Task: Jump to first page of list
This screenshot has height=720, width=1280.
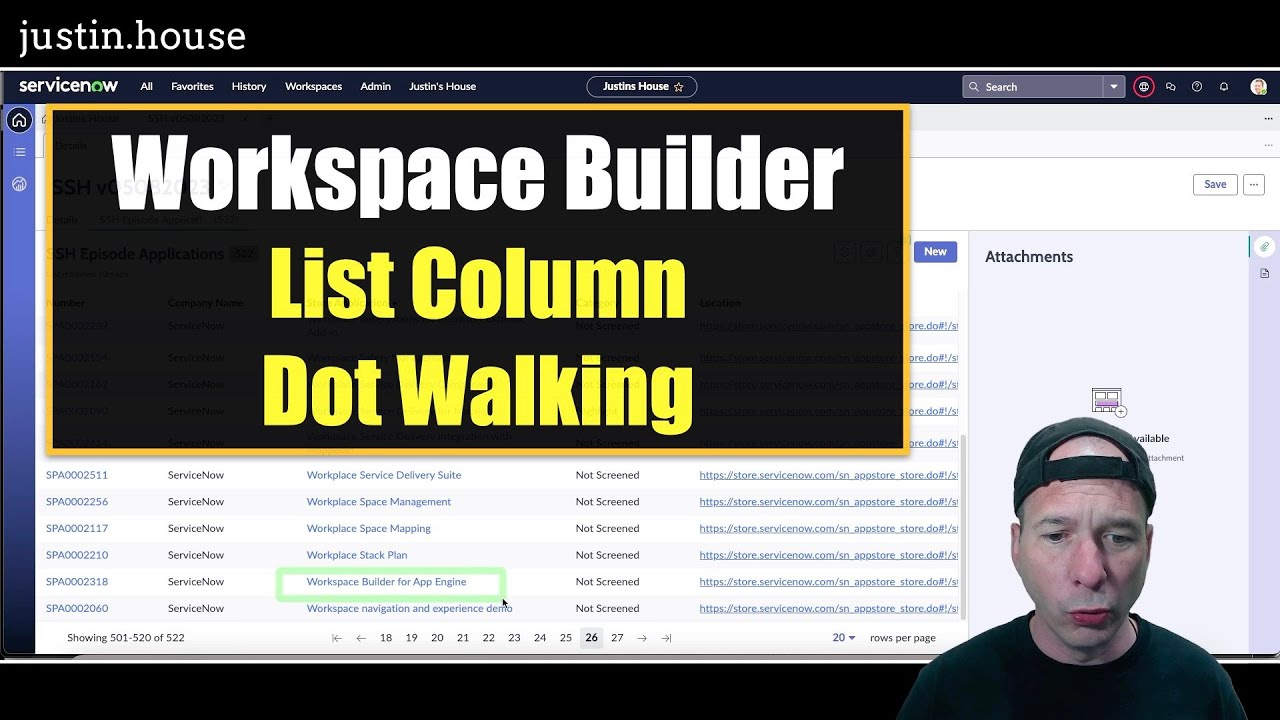Action: point(337,638)
